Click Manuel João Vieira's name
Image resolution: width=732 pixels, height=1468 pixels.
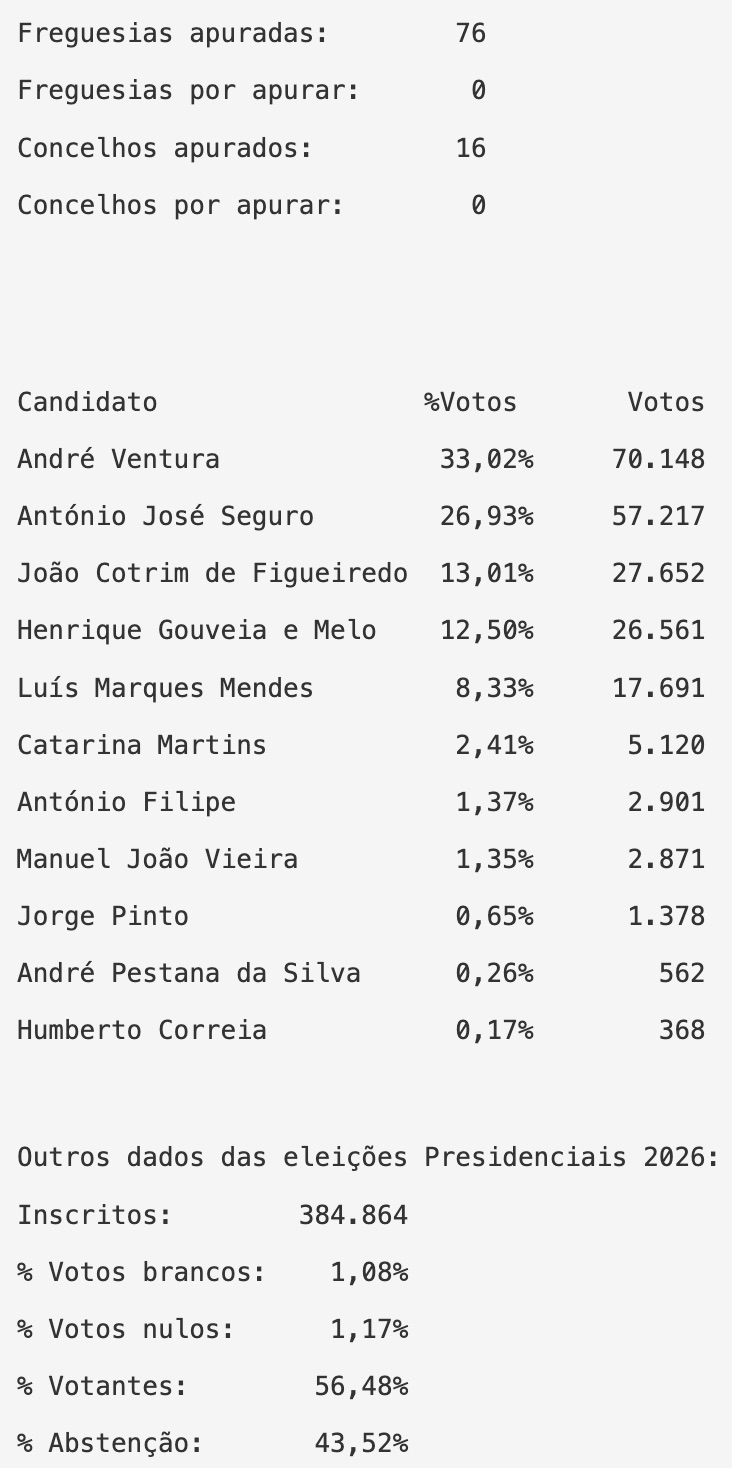click(157, 859)
